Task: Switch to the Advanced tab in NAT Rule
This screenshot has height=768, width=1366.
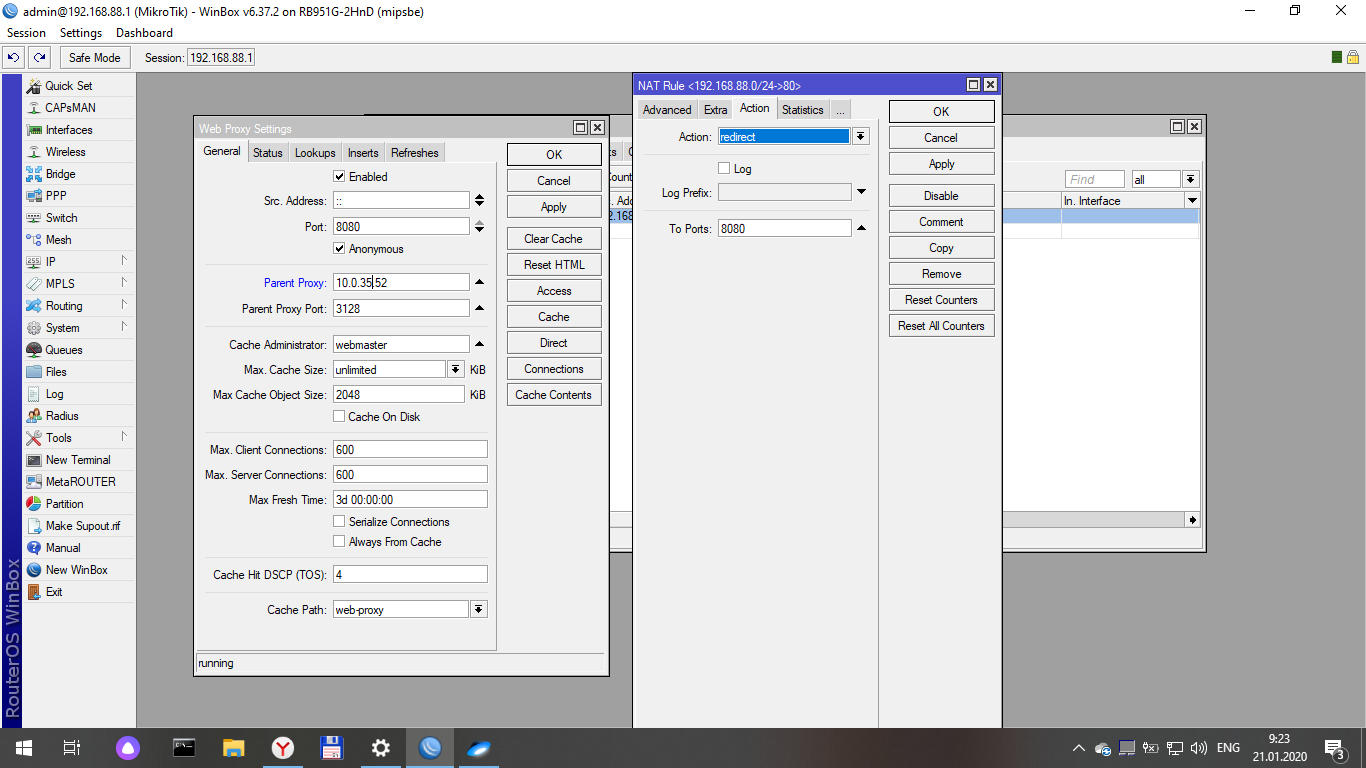Action: [667, 110]
